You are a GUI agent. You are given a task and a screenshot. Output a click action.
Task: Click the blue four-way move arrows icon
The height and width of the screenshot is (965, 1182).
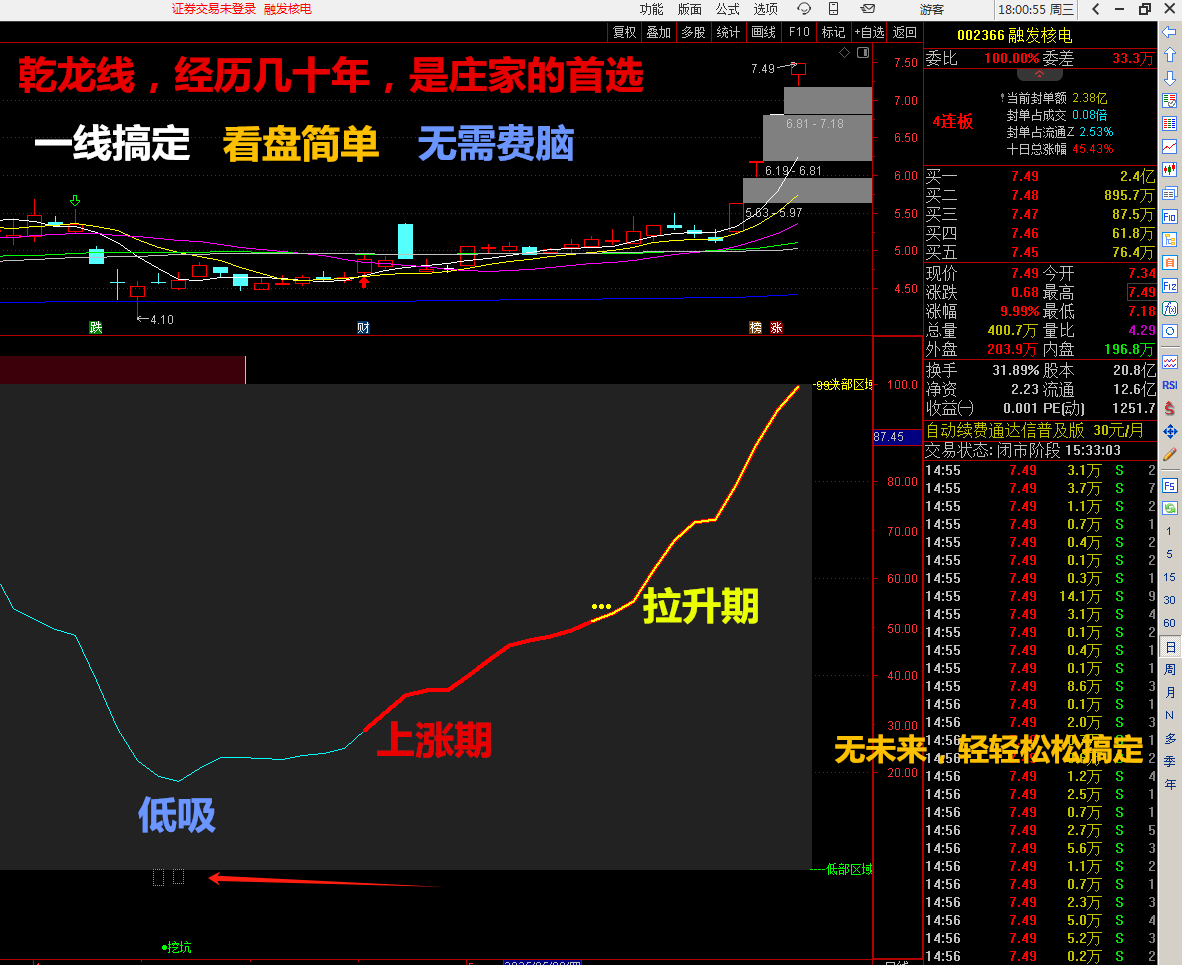1169,431
